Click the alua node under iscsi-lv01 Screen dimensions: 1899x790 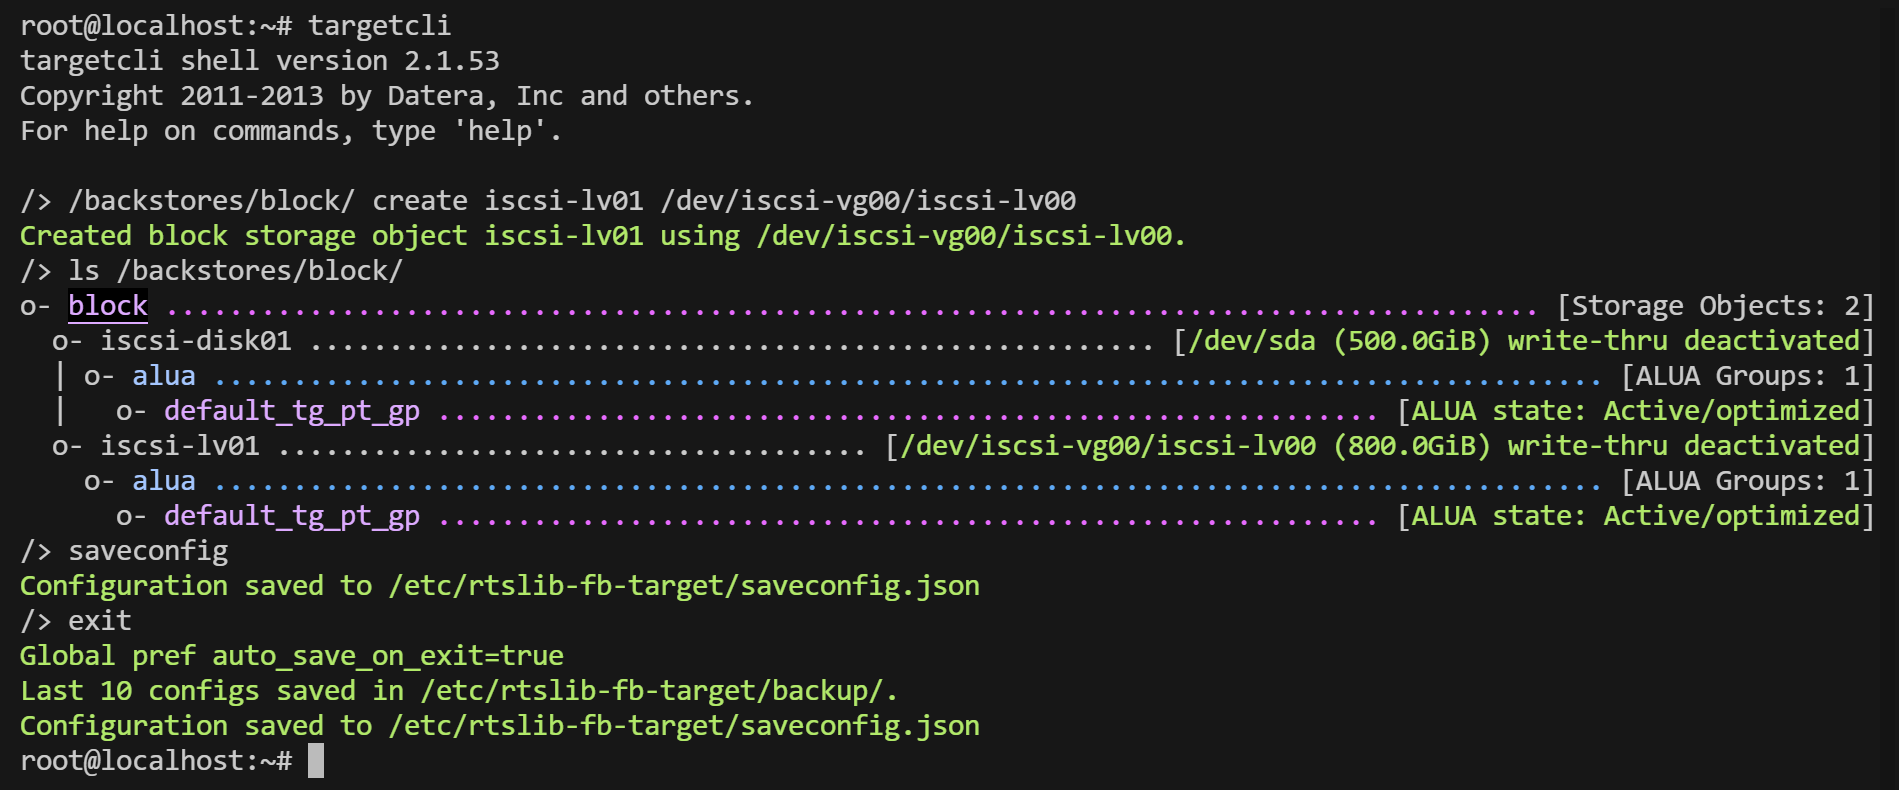[164, 481]
